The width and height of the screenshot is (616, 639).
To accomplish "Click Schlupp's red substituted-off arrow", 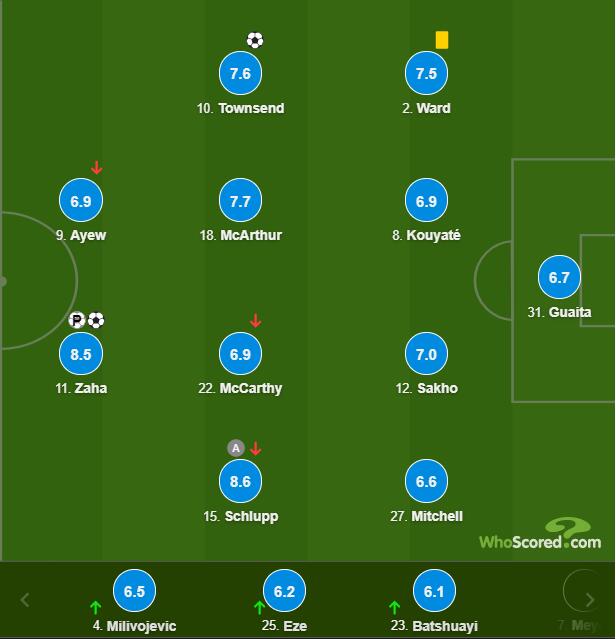I will coord(255,448).
